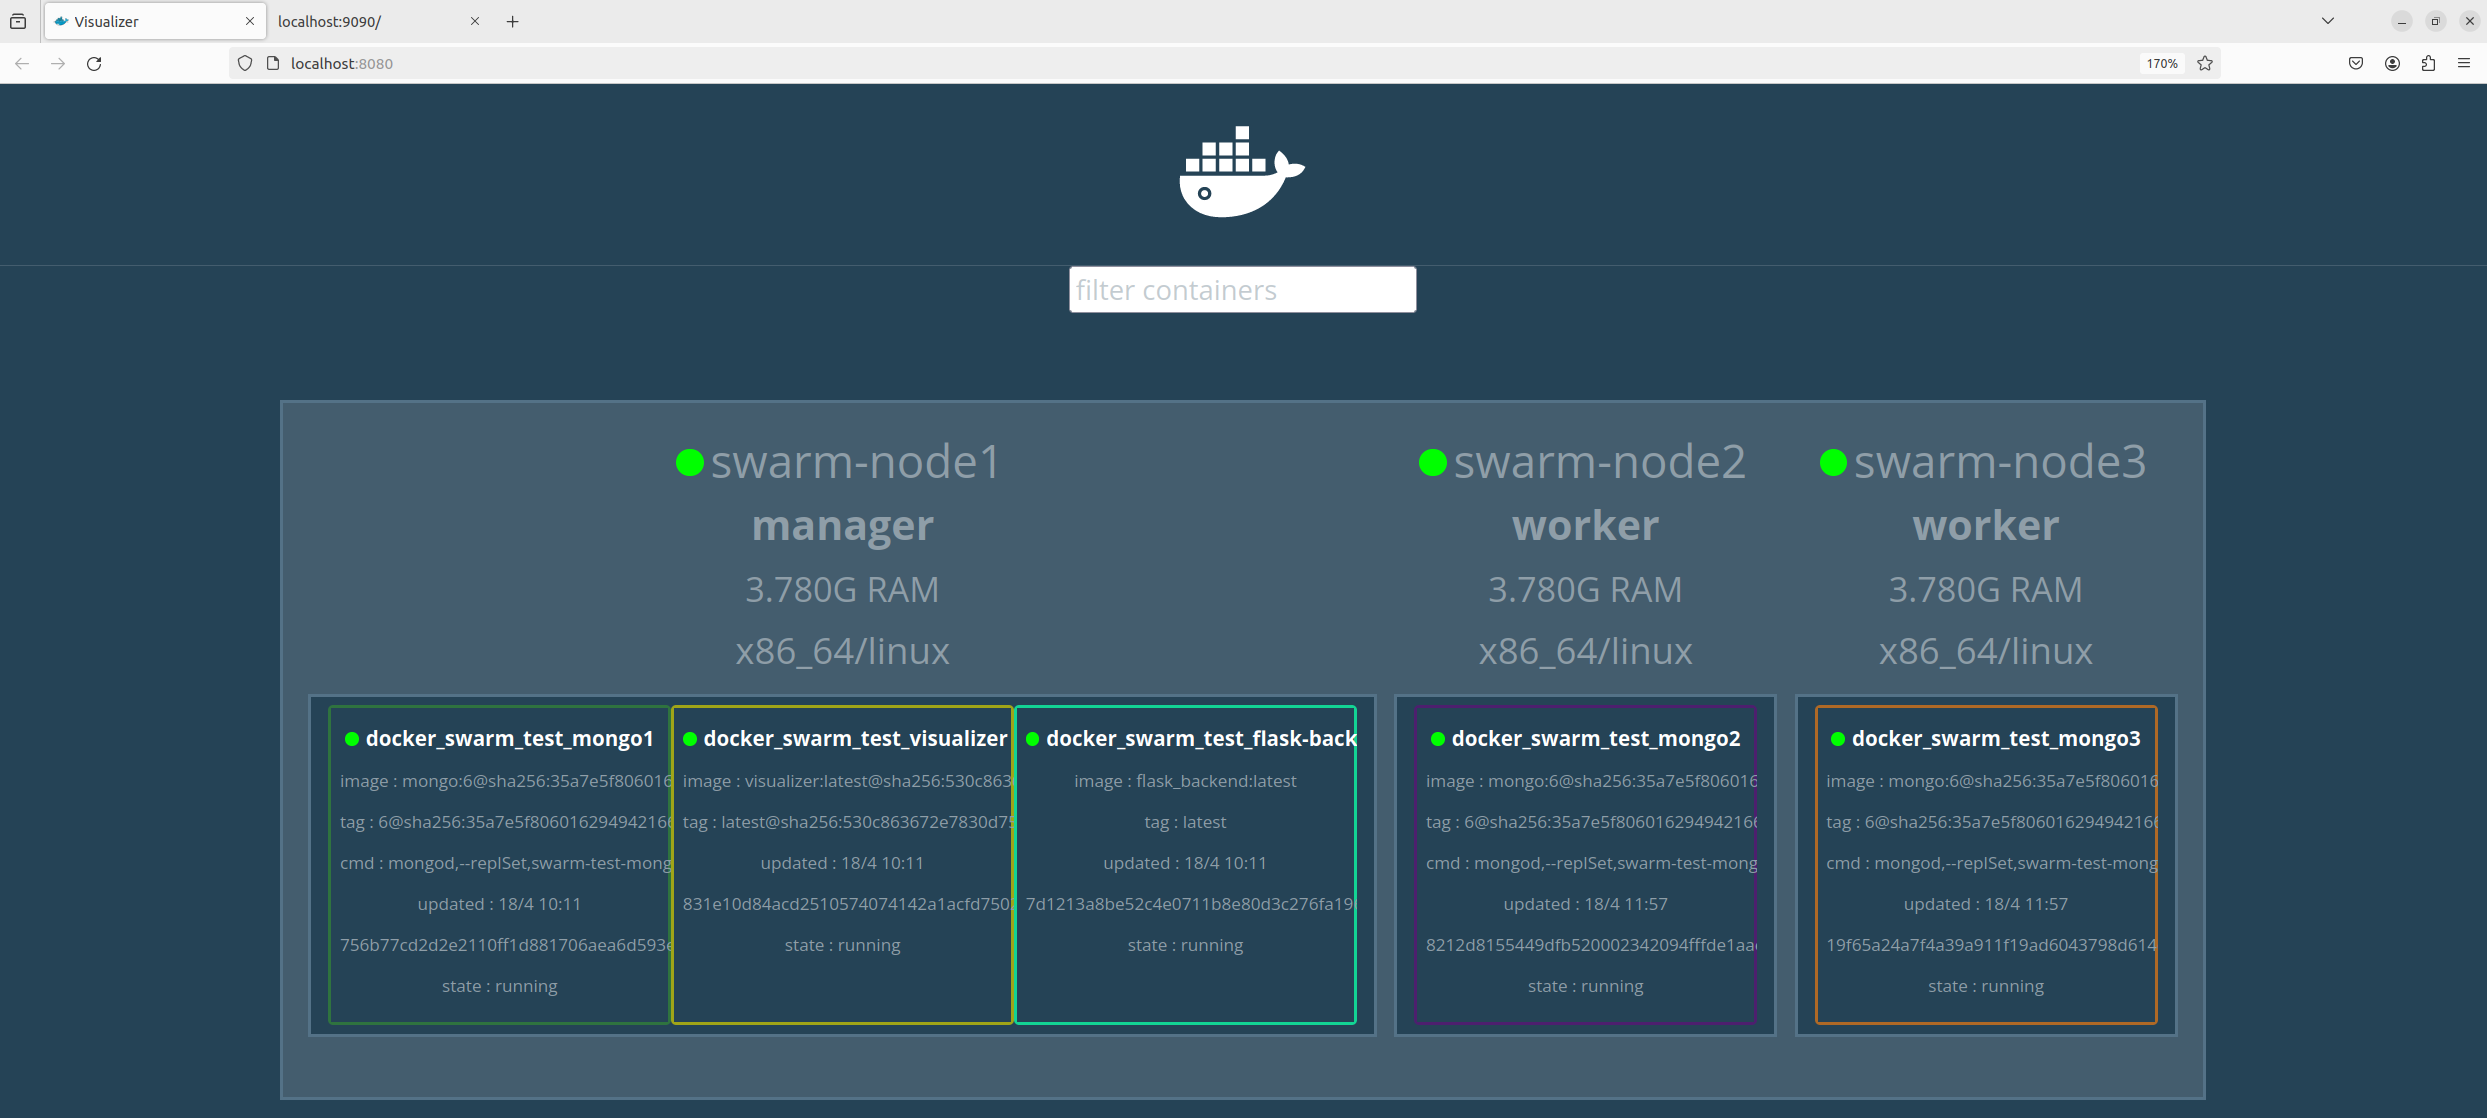2487x1118 pixels.
Task: Close the localhost:9090/ tab
Action: coord(474,21)
